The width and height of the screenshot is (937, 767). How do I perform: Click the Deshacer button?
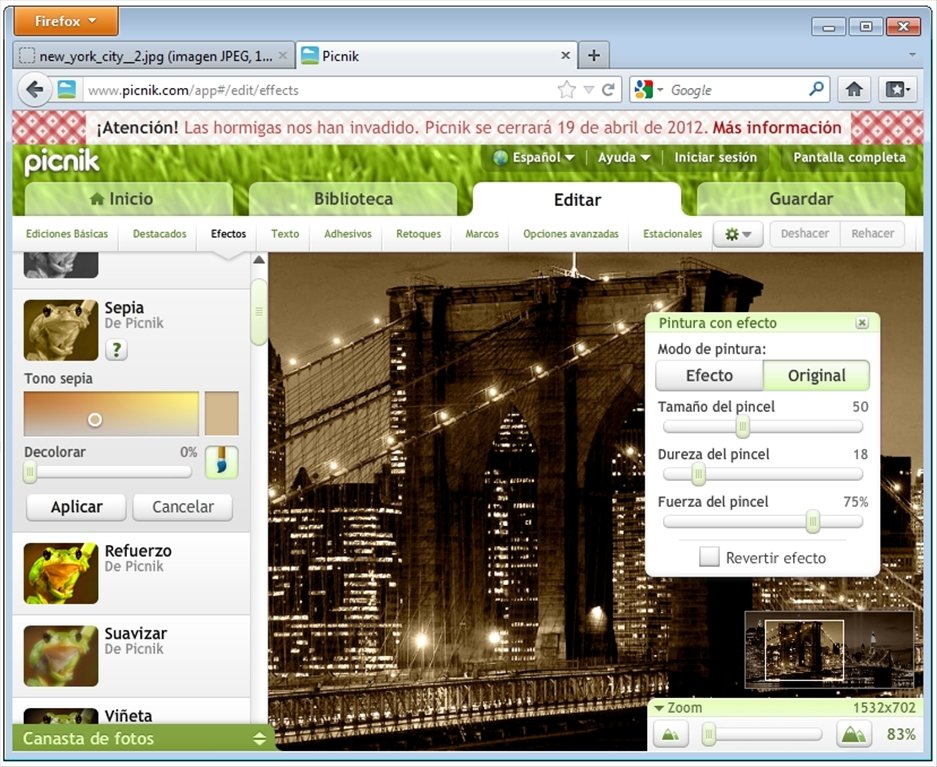pyautogui.click(x=804, y=234)
